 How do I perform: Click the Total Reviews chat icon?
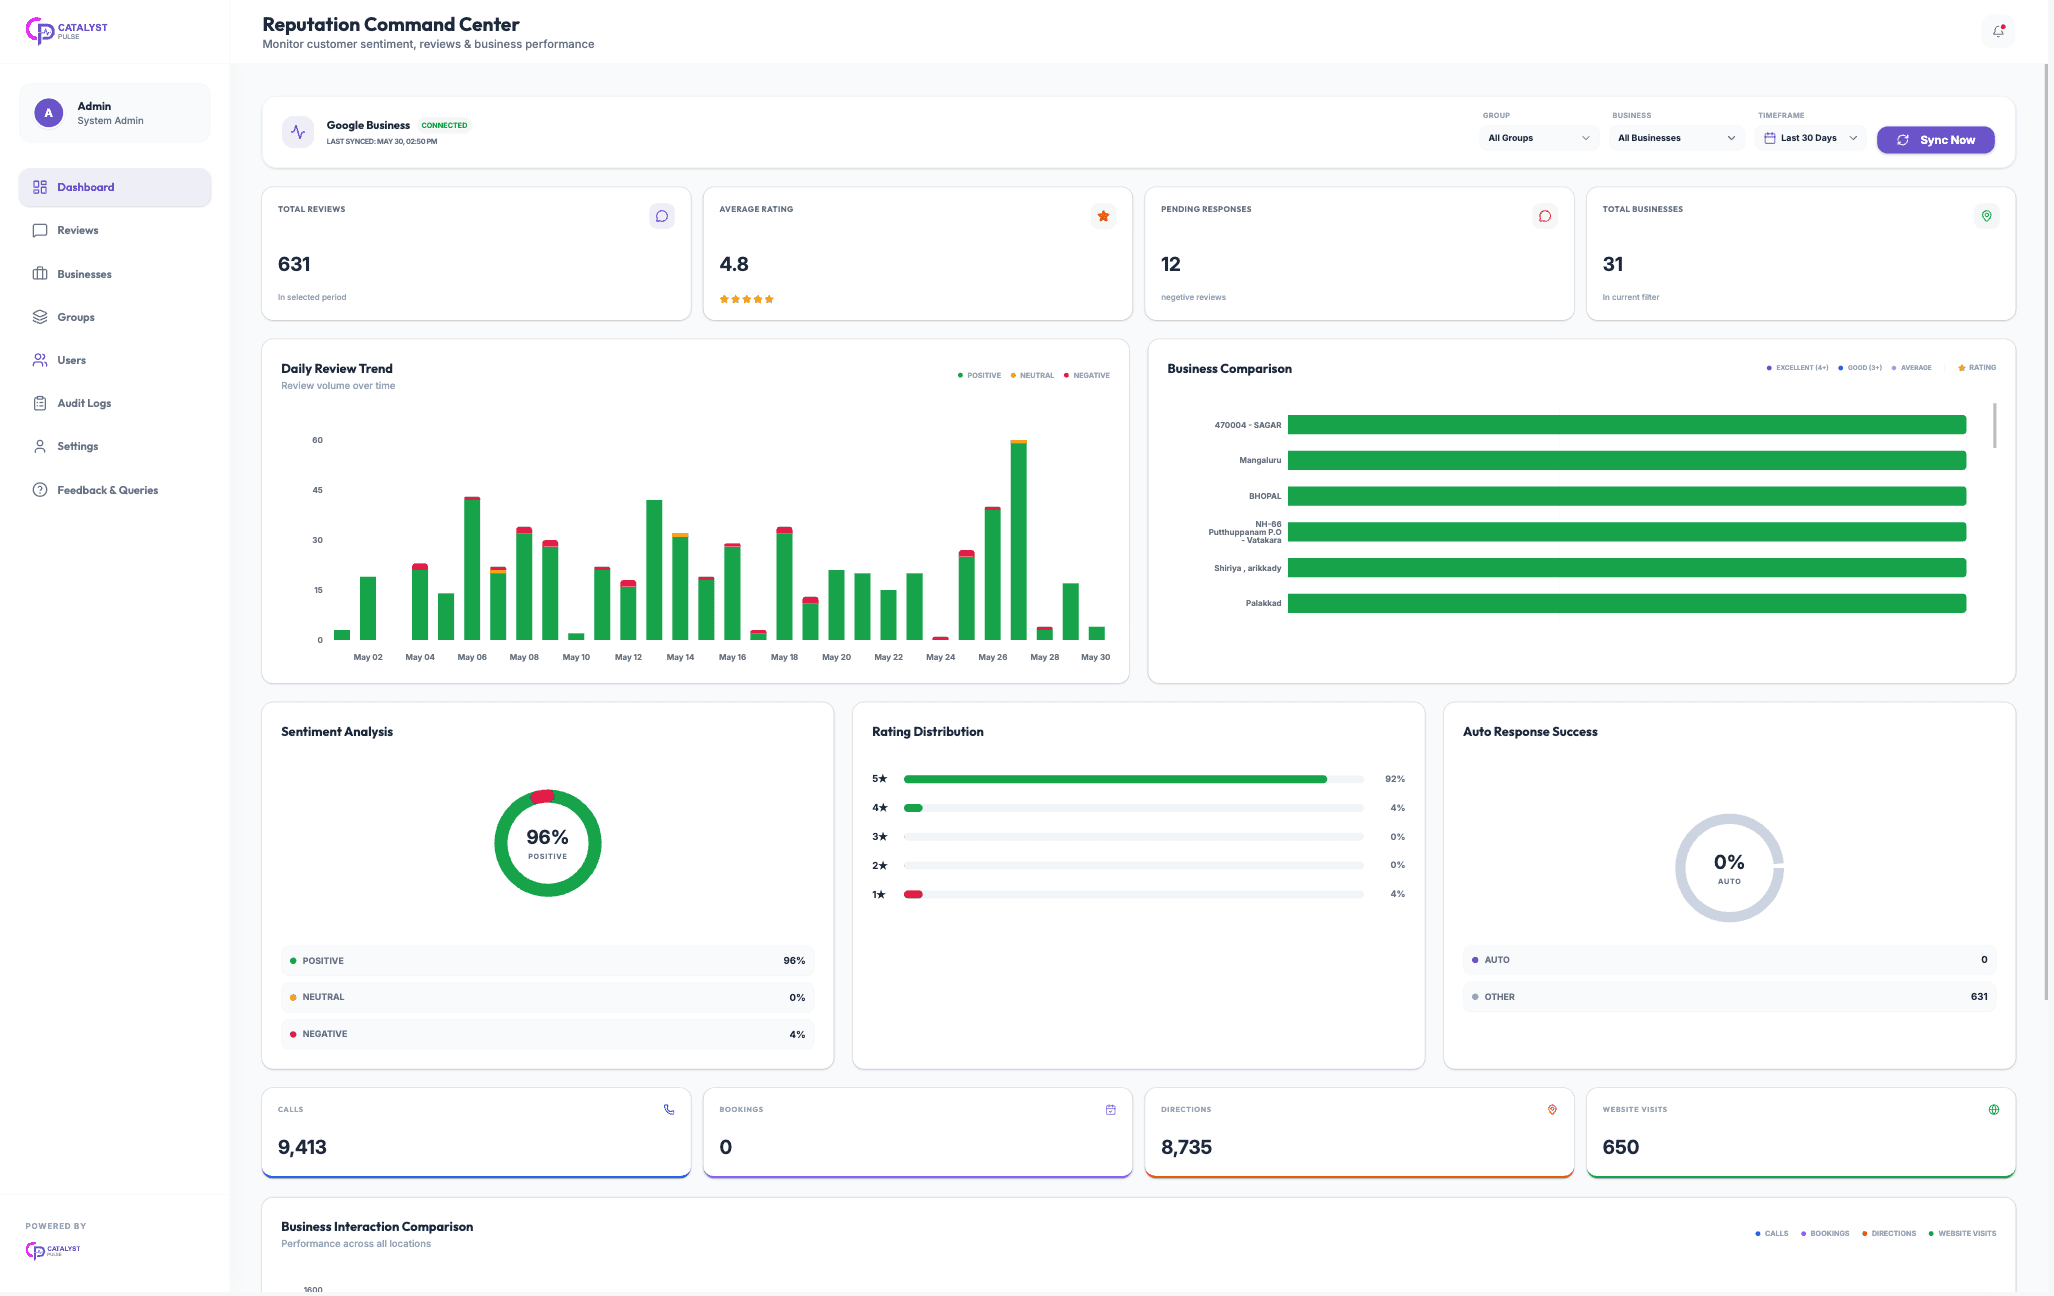pos(662,216)
